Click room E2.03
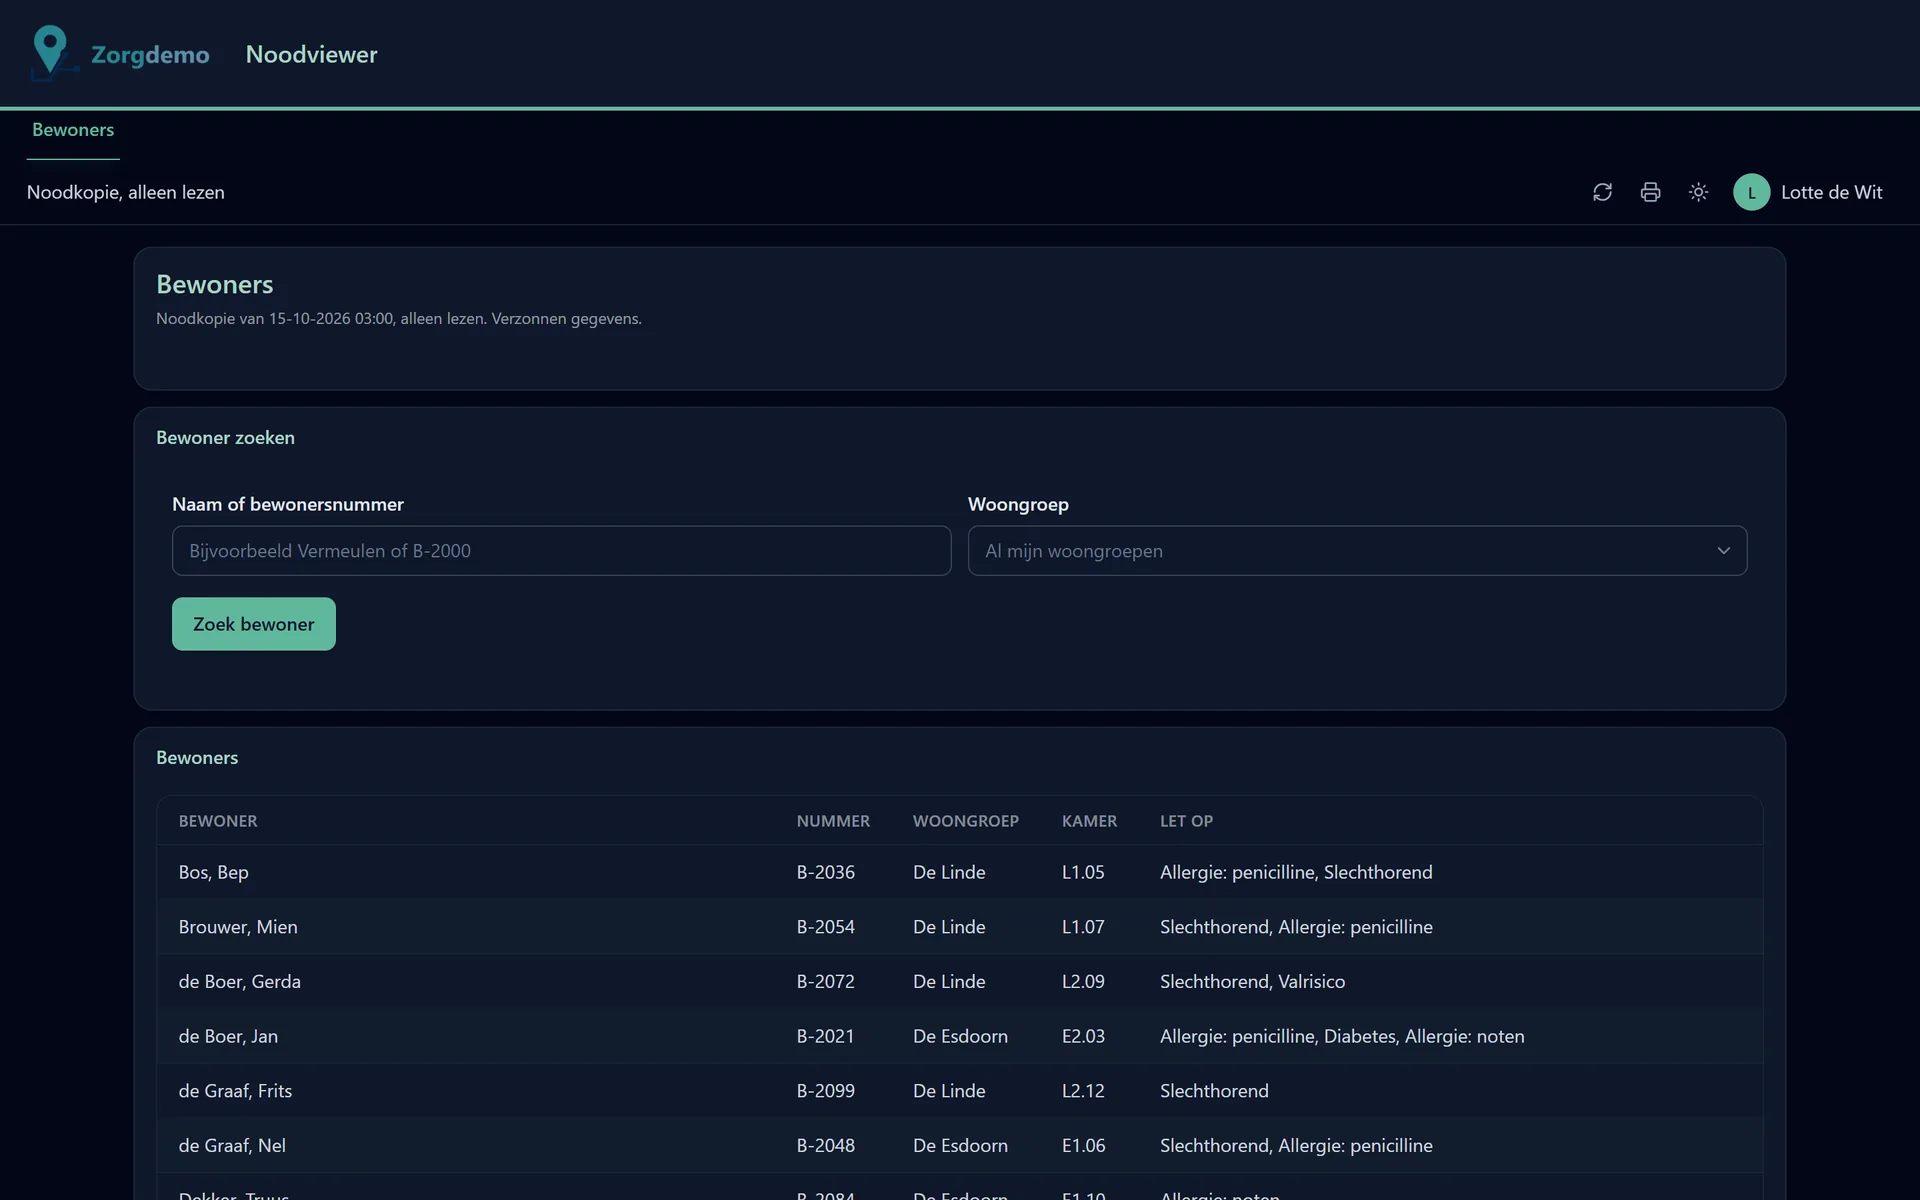This screenshot has height=1200, width=1920. 1083,1036
